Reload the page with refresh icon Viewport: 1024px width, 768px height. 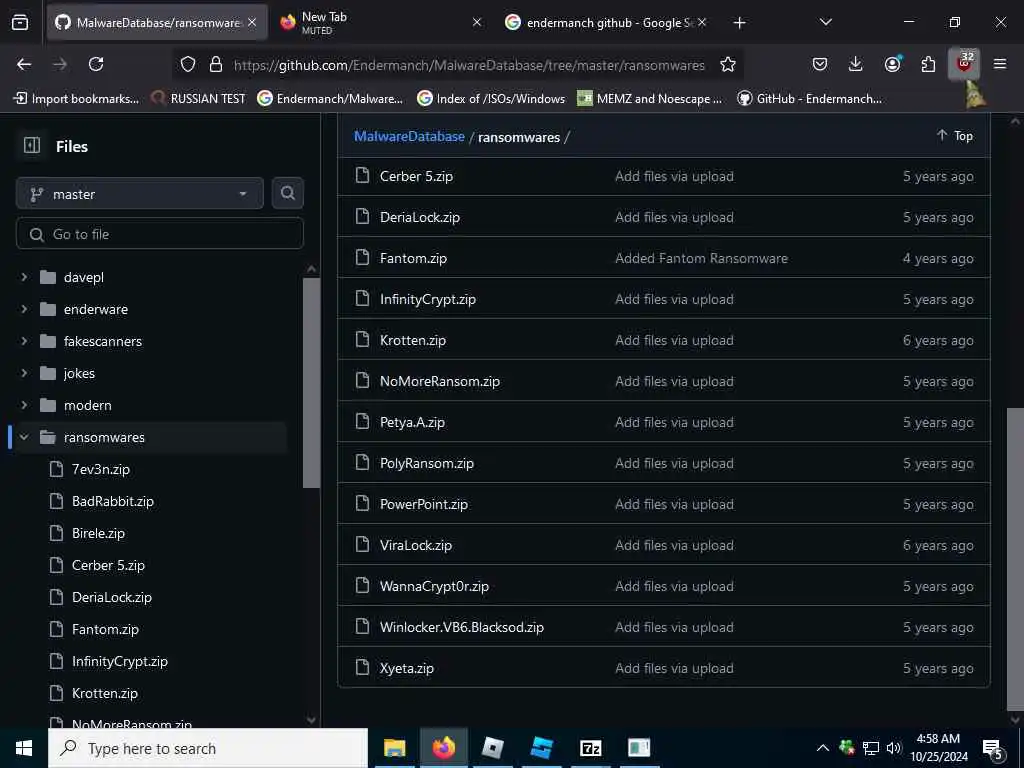(x=96, y=64)
